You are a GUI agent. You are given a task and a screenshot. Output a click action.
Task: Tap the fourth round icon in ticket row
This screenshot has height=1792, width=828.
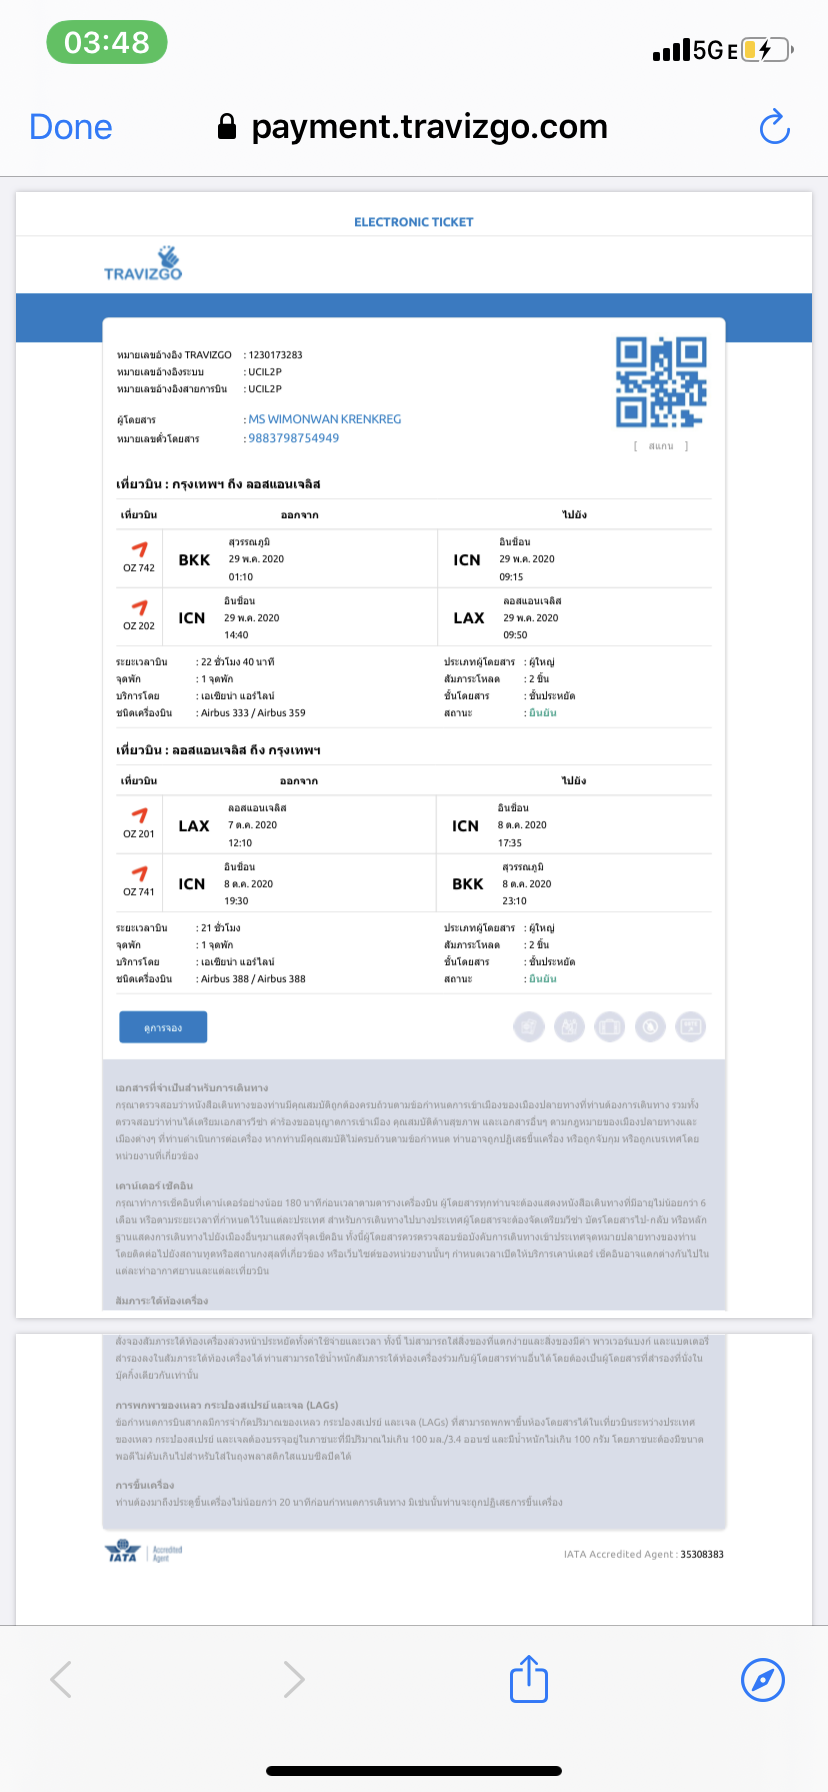coord(650,1026)
